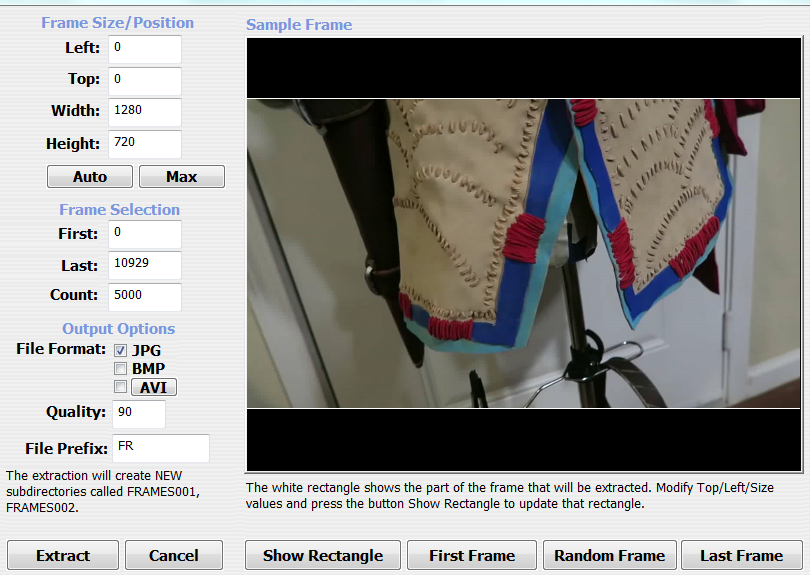Click the Last frame field showing 10929
The width and height of the screenshot is (810, 575).
click(x=144, y=266)
